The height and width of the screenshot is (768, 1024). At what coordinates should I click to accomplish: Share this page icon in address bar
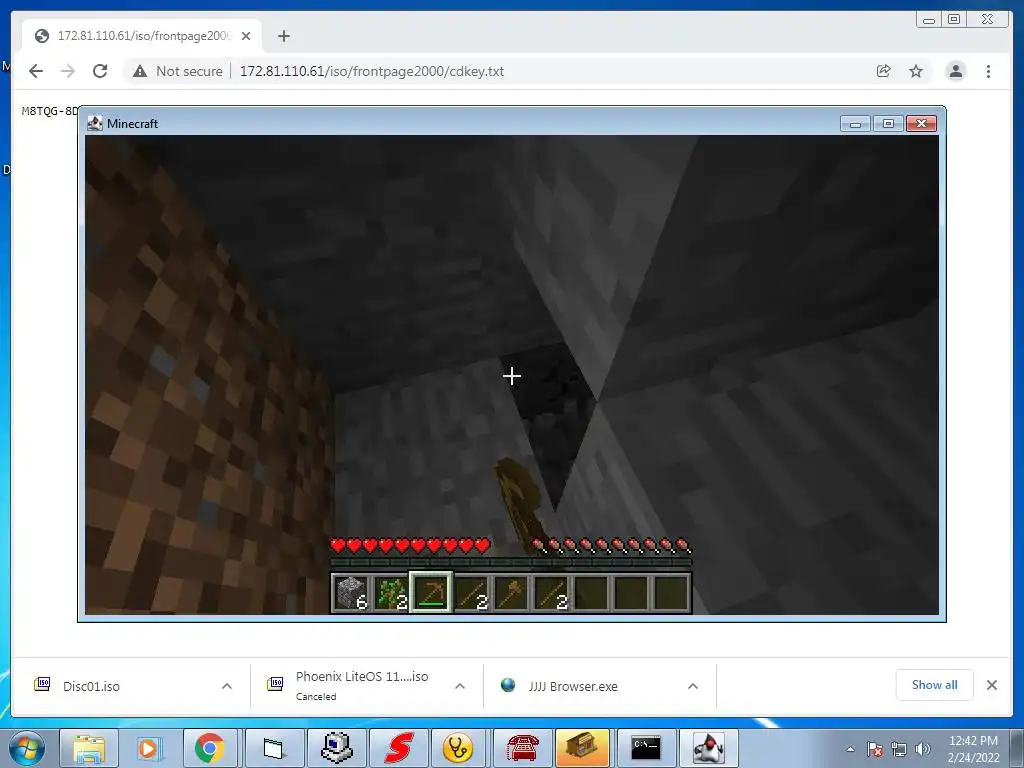884,71
